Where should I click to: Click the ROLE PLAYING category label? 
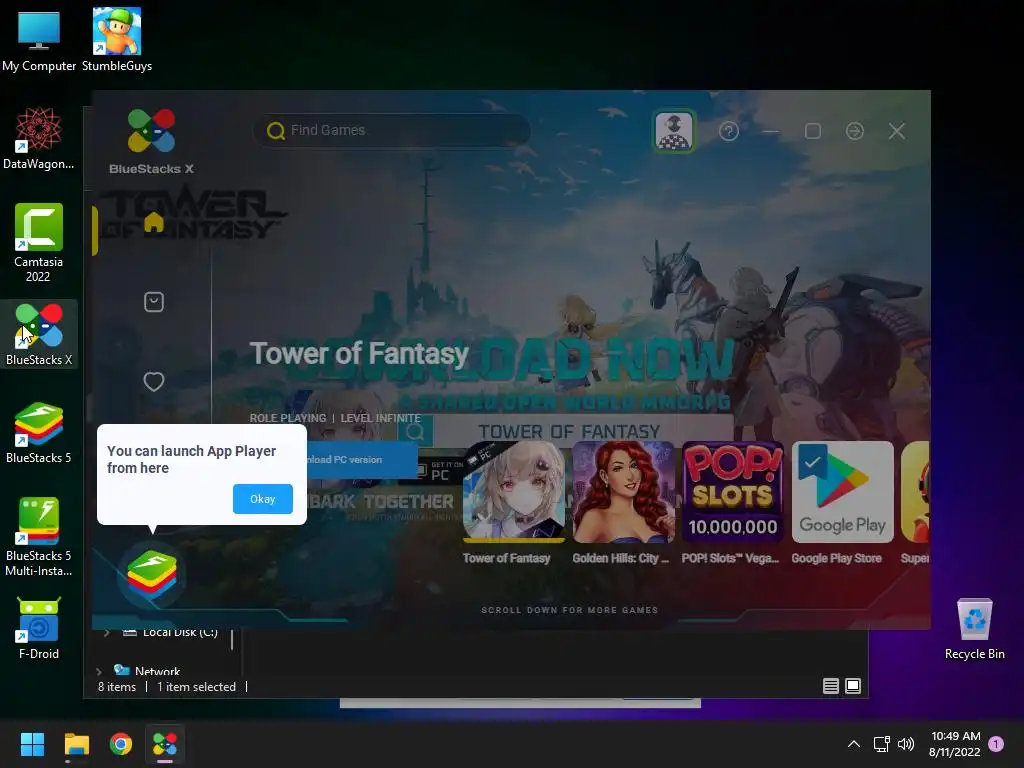click(287, 418)
